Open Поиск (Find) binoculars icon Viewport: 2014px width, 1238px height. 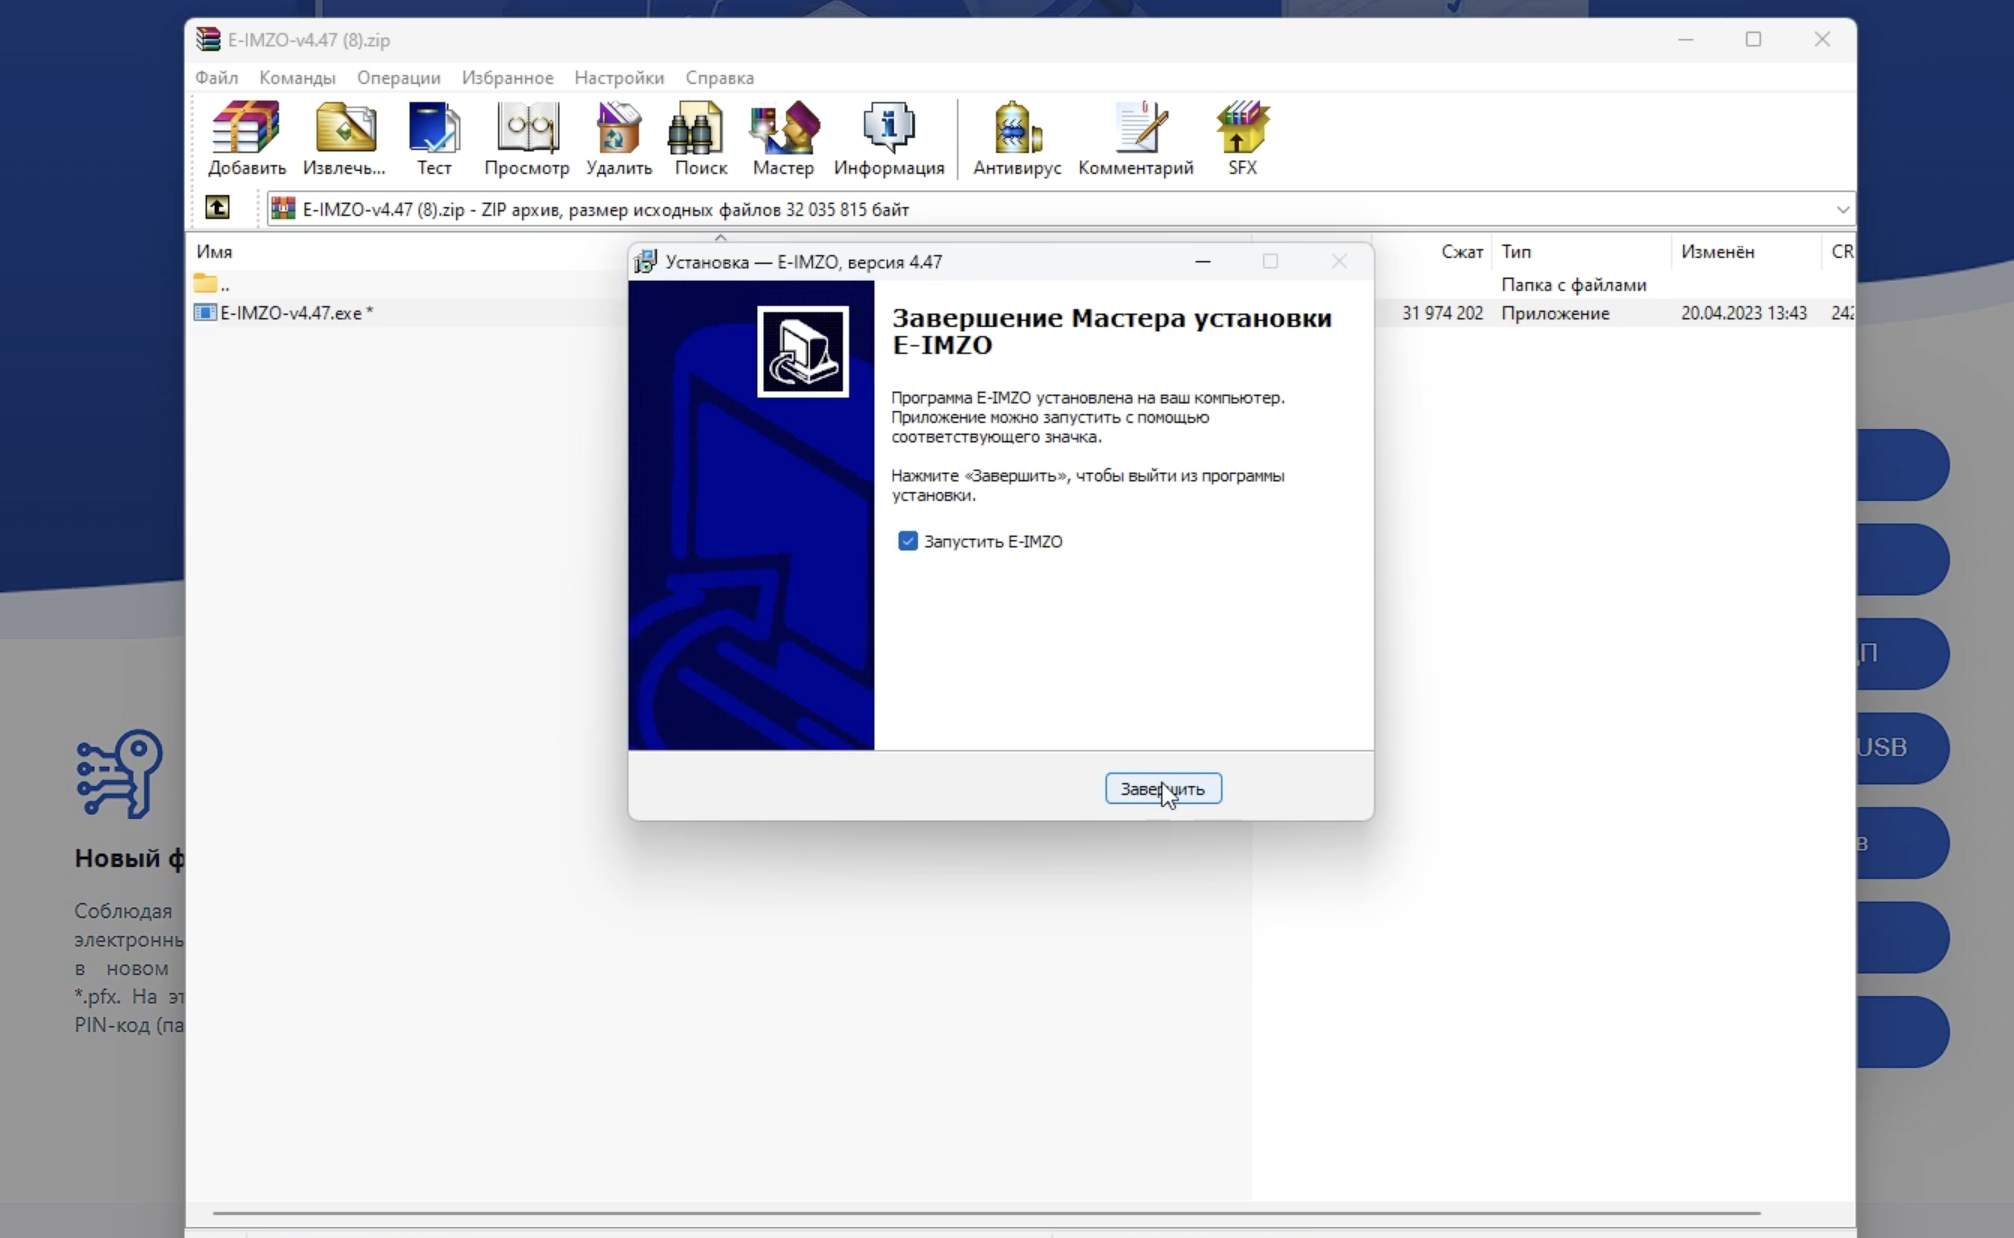point(700,138)
